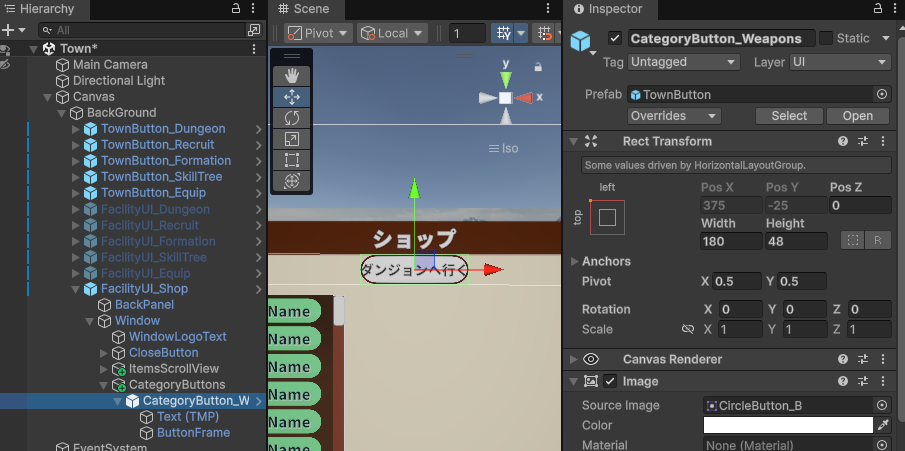Viewport: 905px width, 451px height.
Task: Select the Hand view tool
Action: (292, 76)
